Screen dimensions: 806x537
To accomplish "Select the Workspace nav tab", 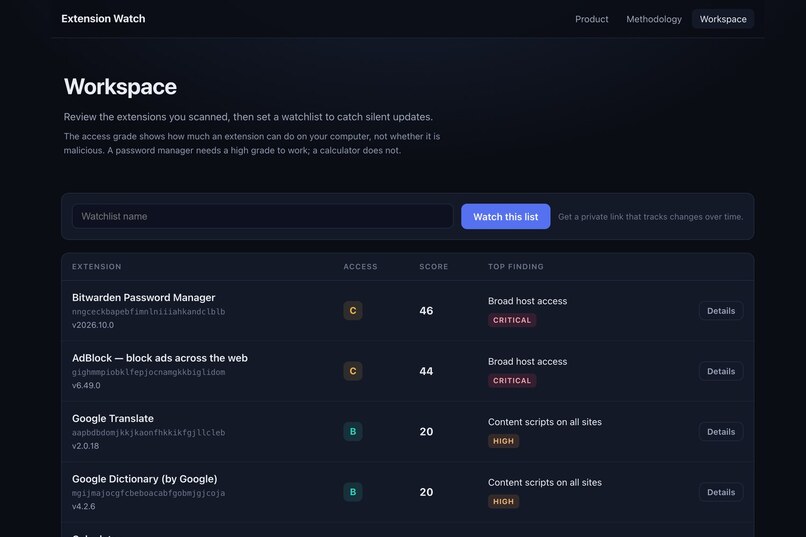I will 723,19.
